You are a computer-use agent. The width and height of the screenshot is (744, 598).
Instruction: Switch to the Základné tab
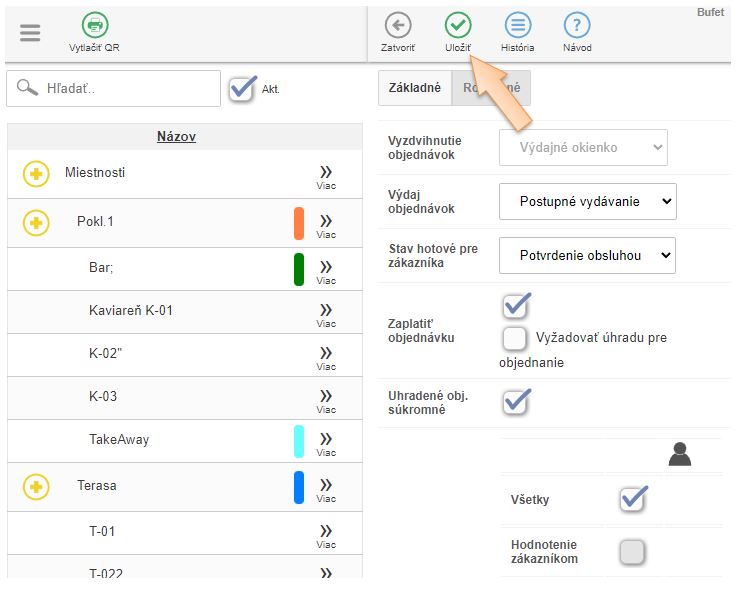(x=414, y=88)
